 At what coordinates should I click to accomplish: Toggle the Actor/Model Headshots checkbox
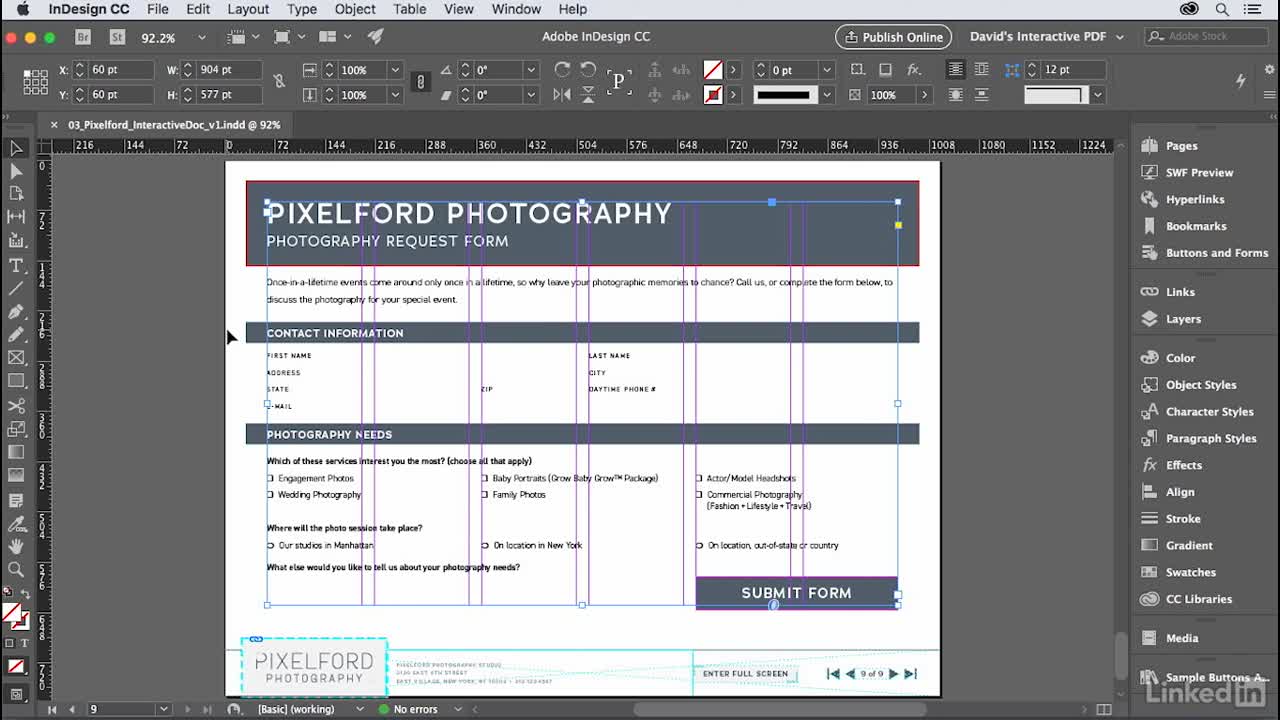pos(699,478)
